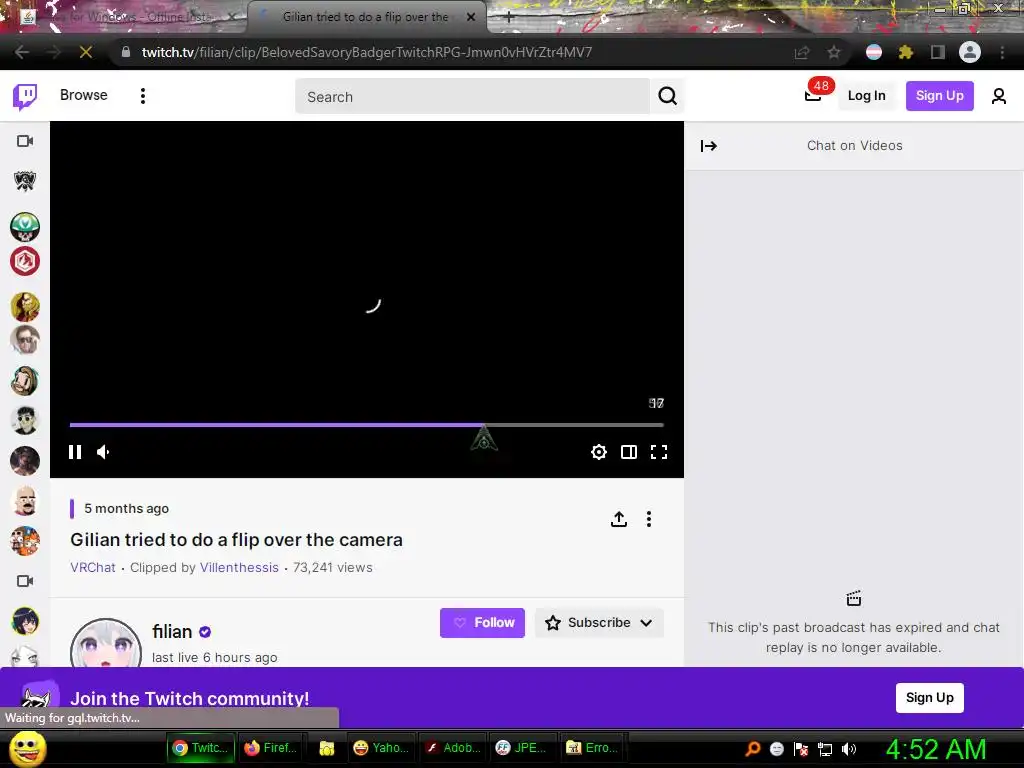1024x768 pixels.
Task: Open the smiley Start button
Action: (x=27, y=748)
